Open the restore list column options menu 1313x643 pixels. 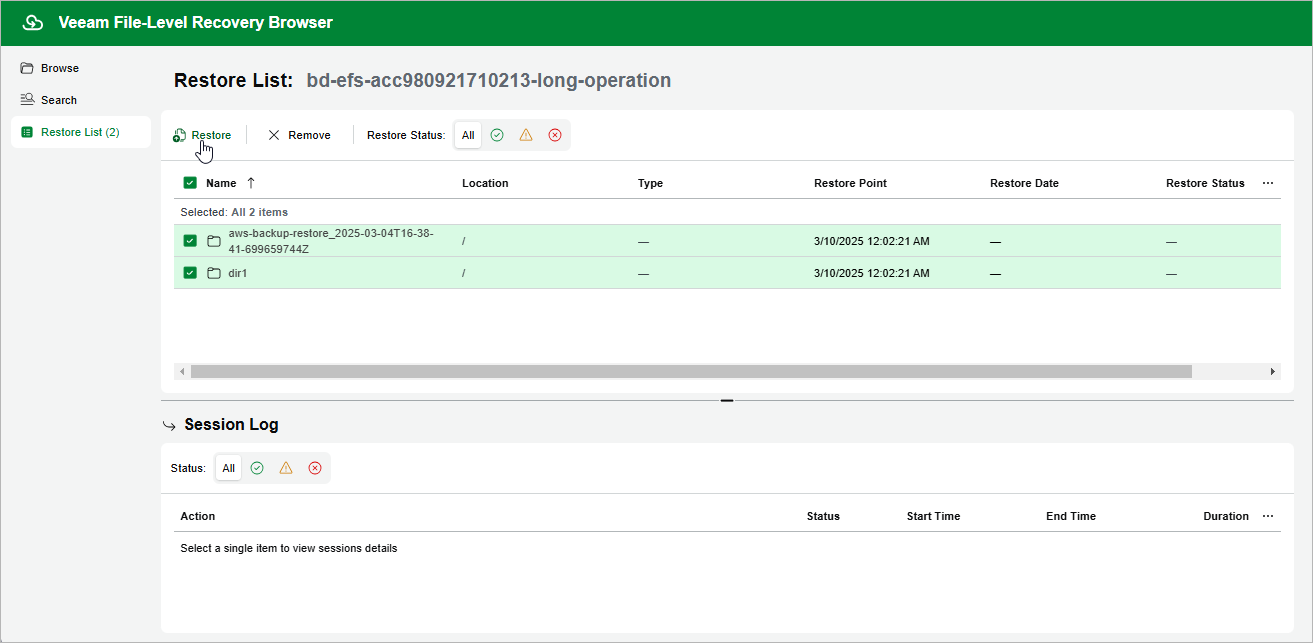[x=1267, y=183]
